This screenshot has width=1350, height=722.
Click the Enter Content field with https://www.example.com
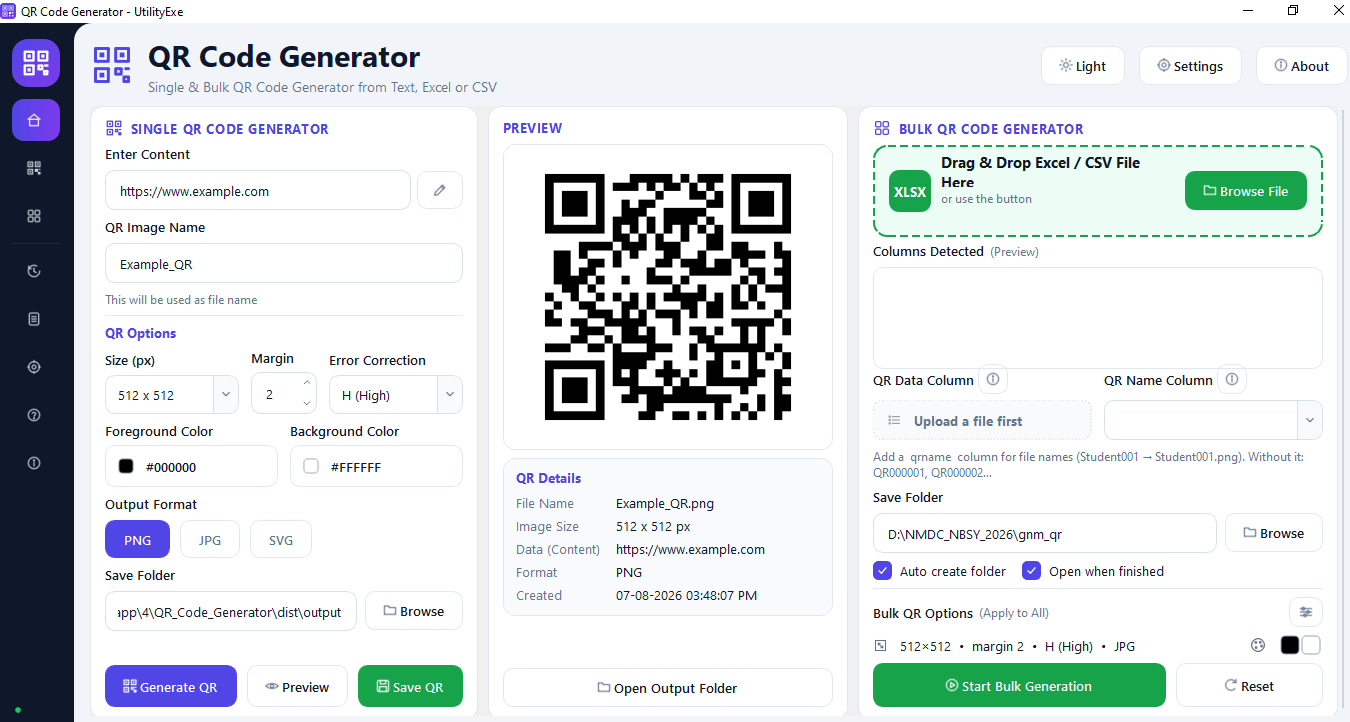[x=258, y=190]
